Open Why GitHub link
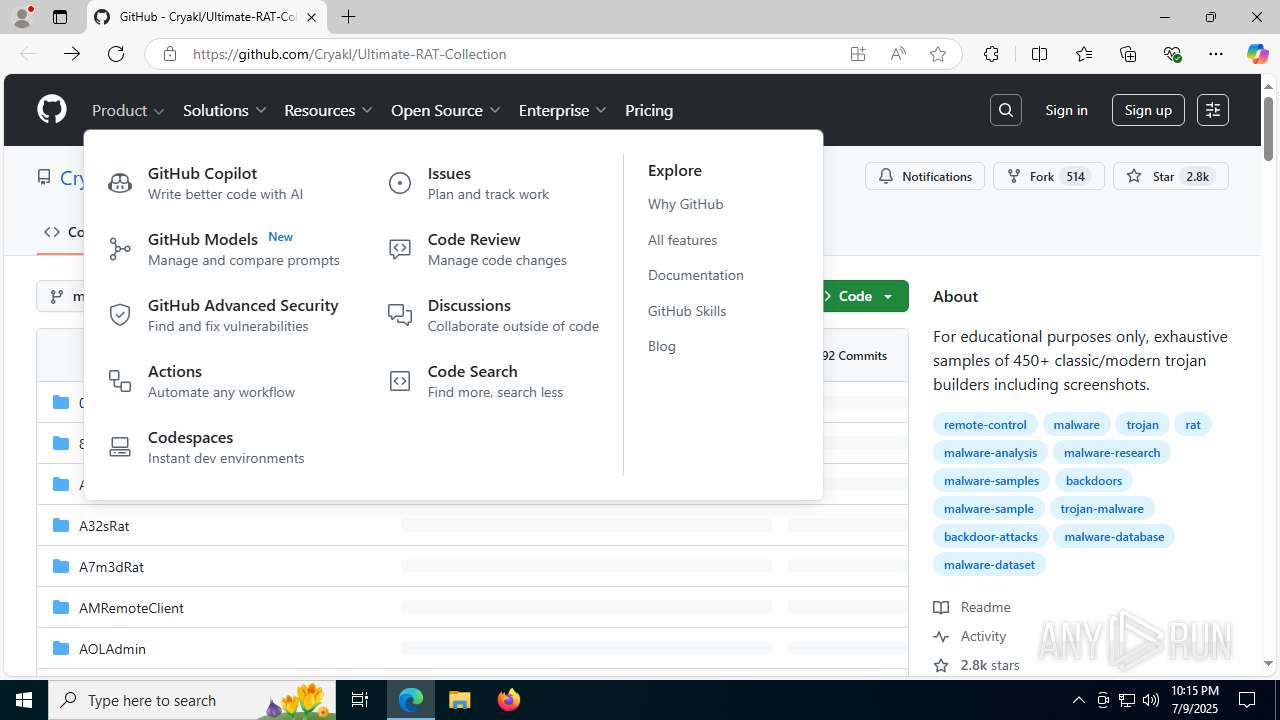Image resolution: width=1280 pixels, height=720 pixels. [x=685, y=204]
